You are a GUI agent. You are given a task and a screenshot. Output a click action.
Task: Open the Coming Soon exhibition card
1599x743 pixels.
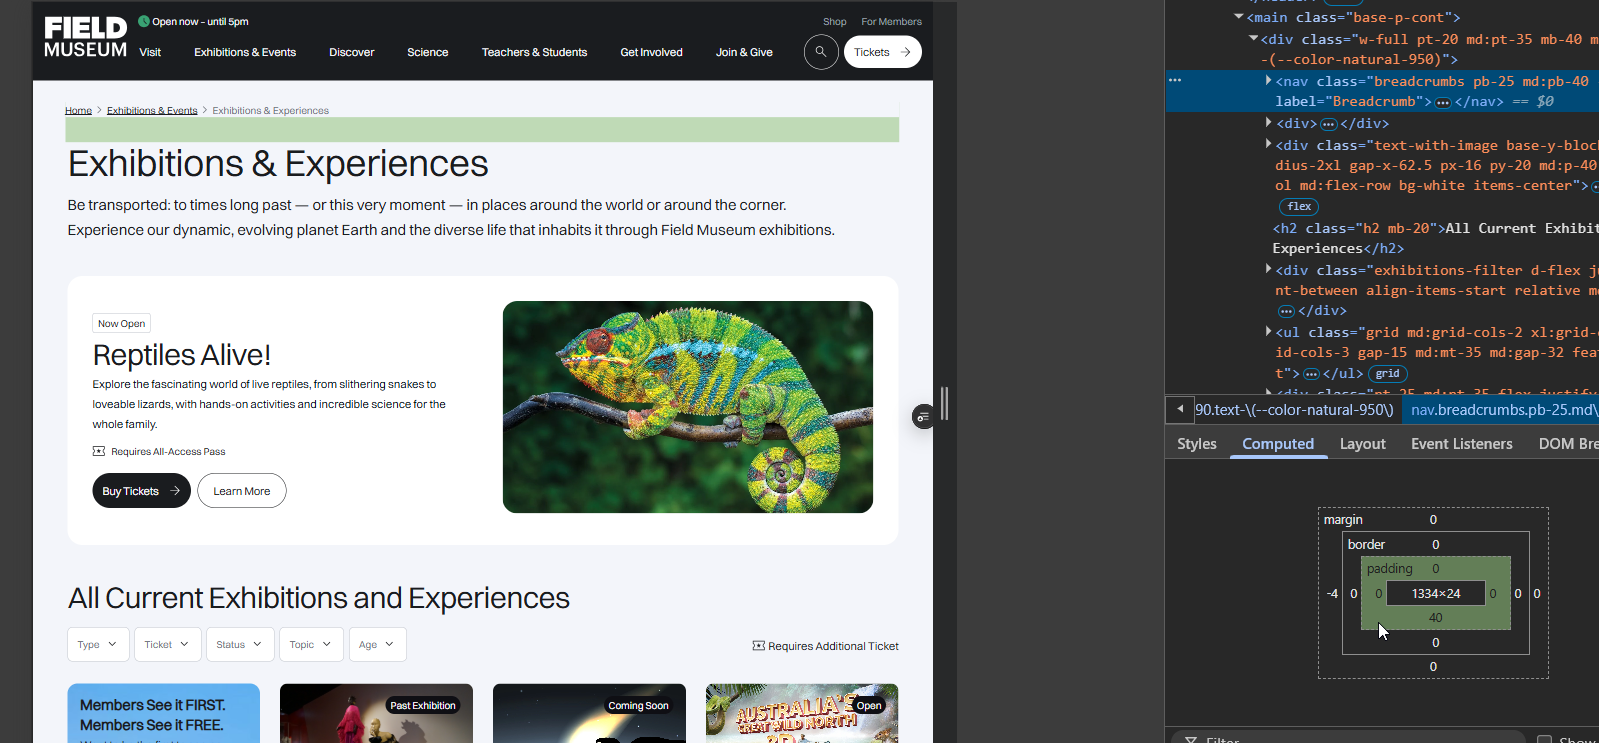(x=589, y=713)
